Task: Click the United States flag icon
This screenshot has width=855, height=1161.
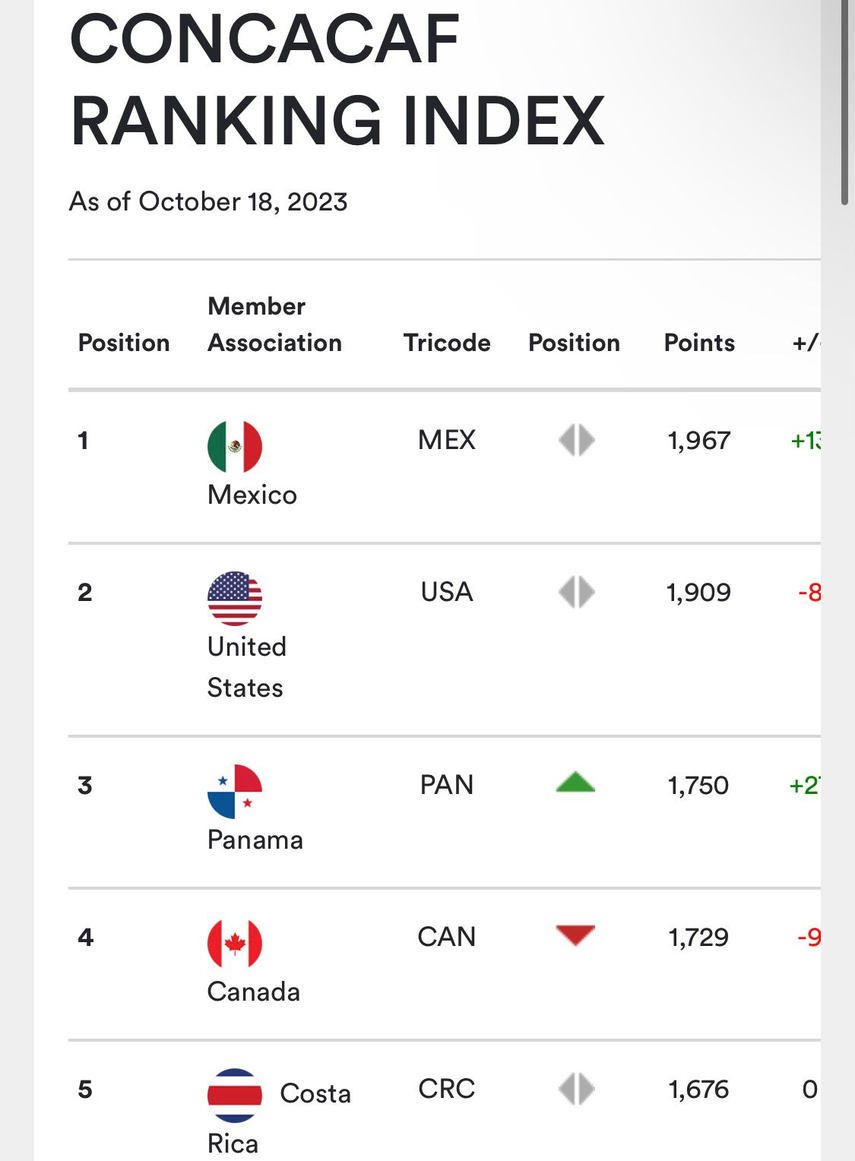Action: click(234, 597)
